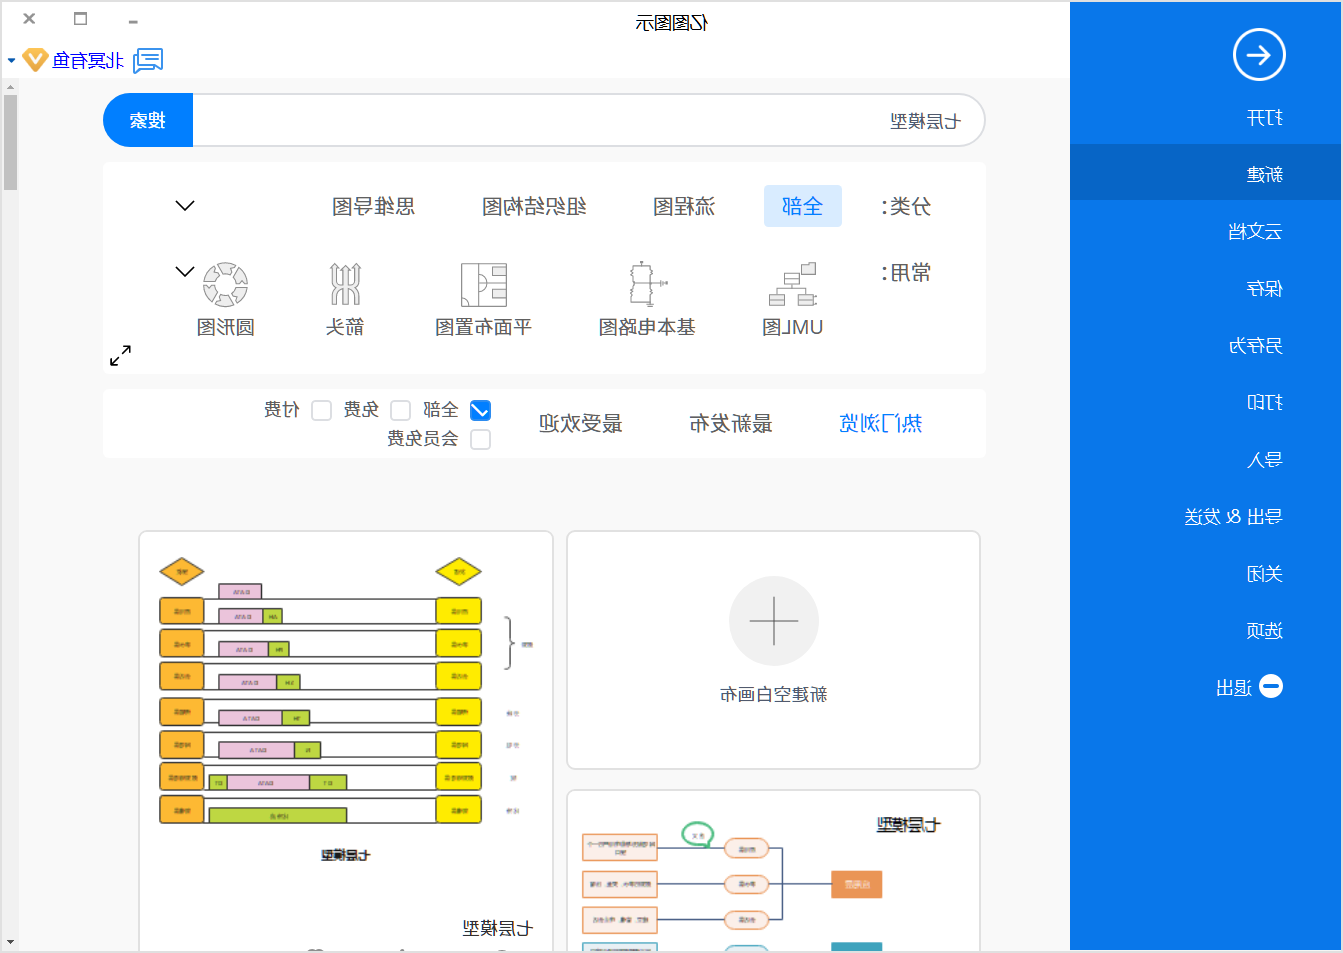Viewport: 1343px width, 953px height.
Task: Open the account dropdown arrow by 北冥有鱼
Action: pyautogui.click(x=11, y=61)
